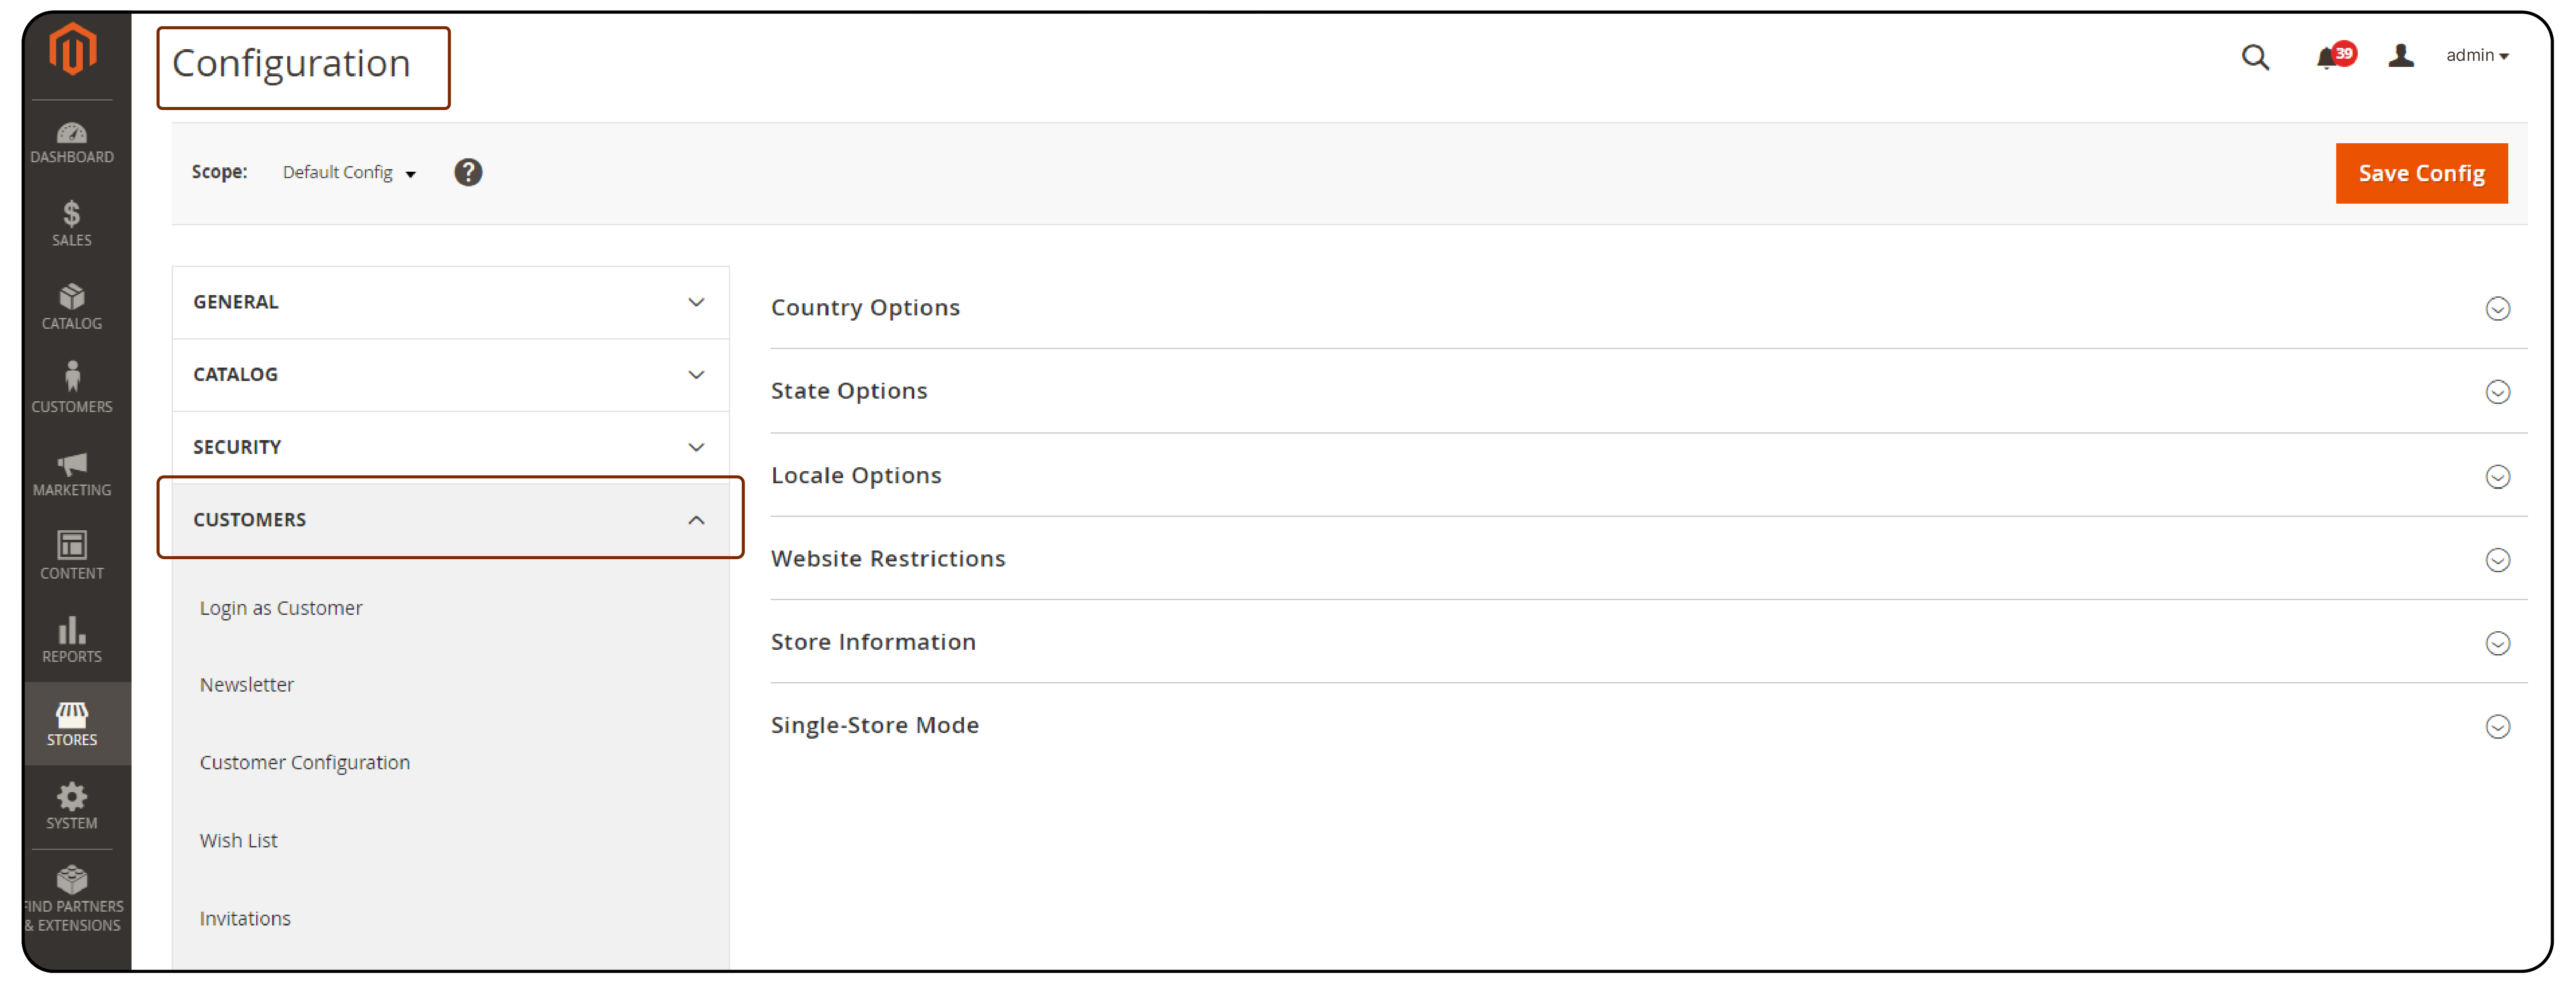The height and width of the screenshot is (982, 2576).
Task: Open the Default Config scope dropdown
Action: click(347, 172)
